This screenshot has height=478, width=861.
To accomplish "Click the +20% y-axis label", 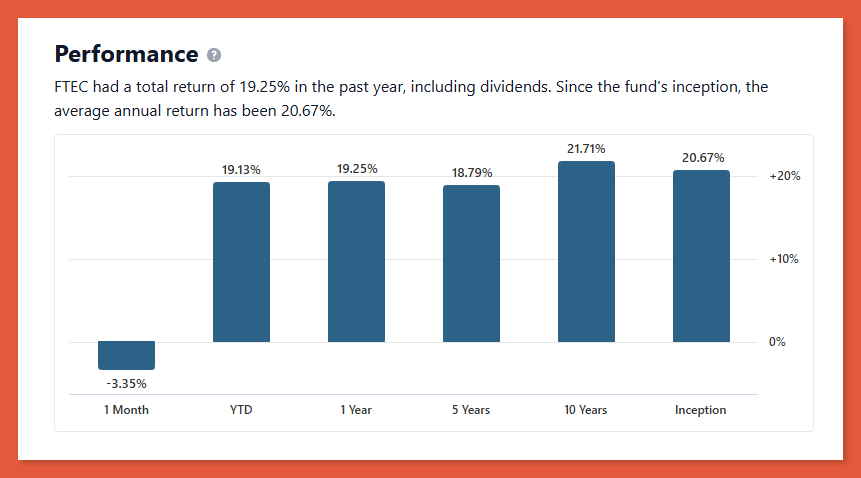I will point(784,176).
